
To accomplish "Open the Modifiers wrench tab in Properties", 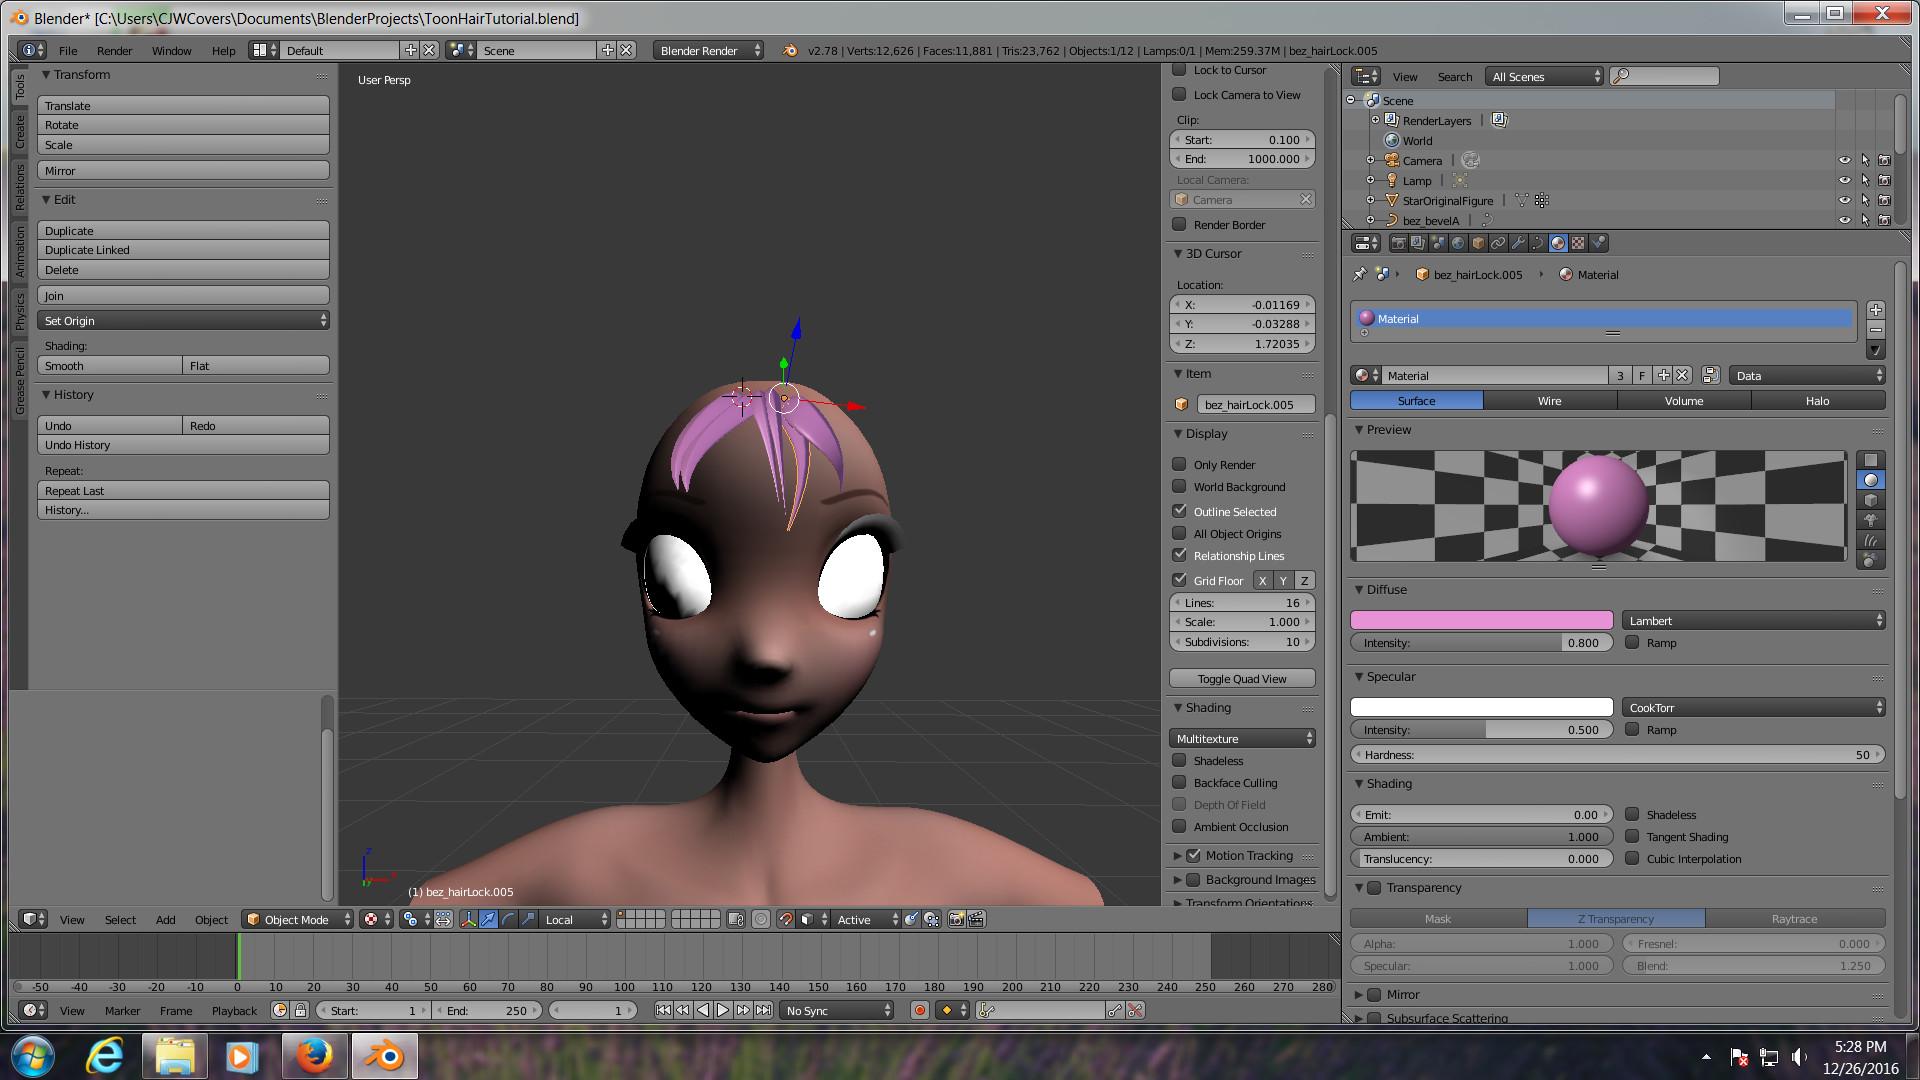I will point(1518,243).
